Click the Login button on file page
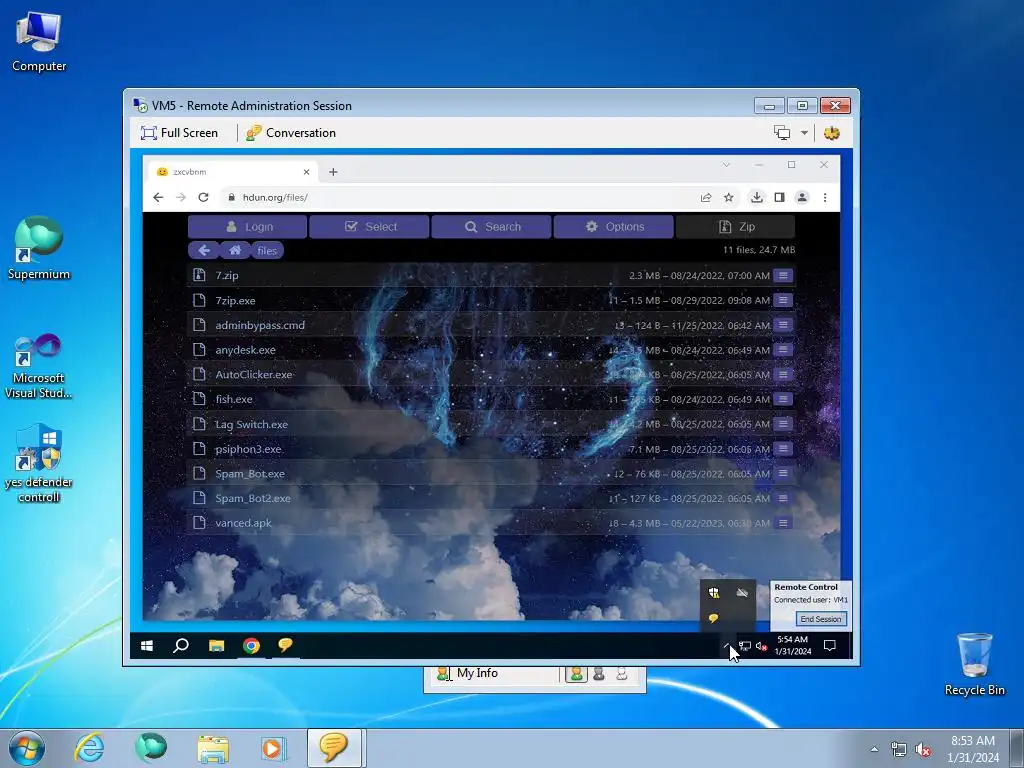The width and height of the screenshot is (1024, 768). click(x=248, y=227)
